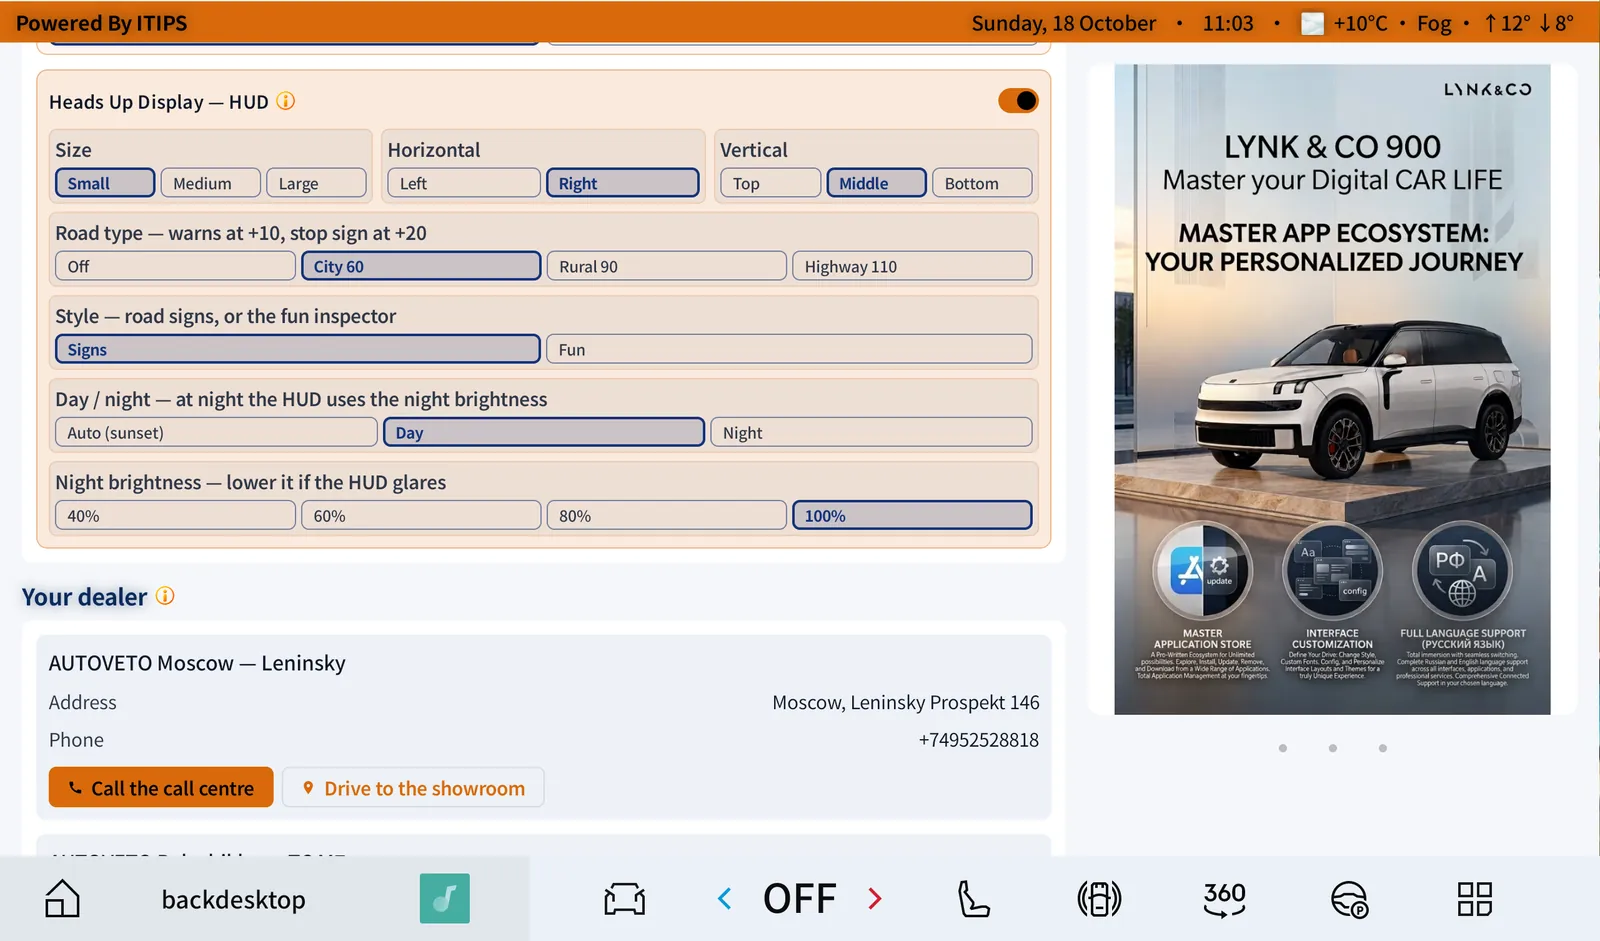Select Auto (sunset) day/night mode

(216, 432)
